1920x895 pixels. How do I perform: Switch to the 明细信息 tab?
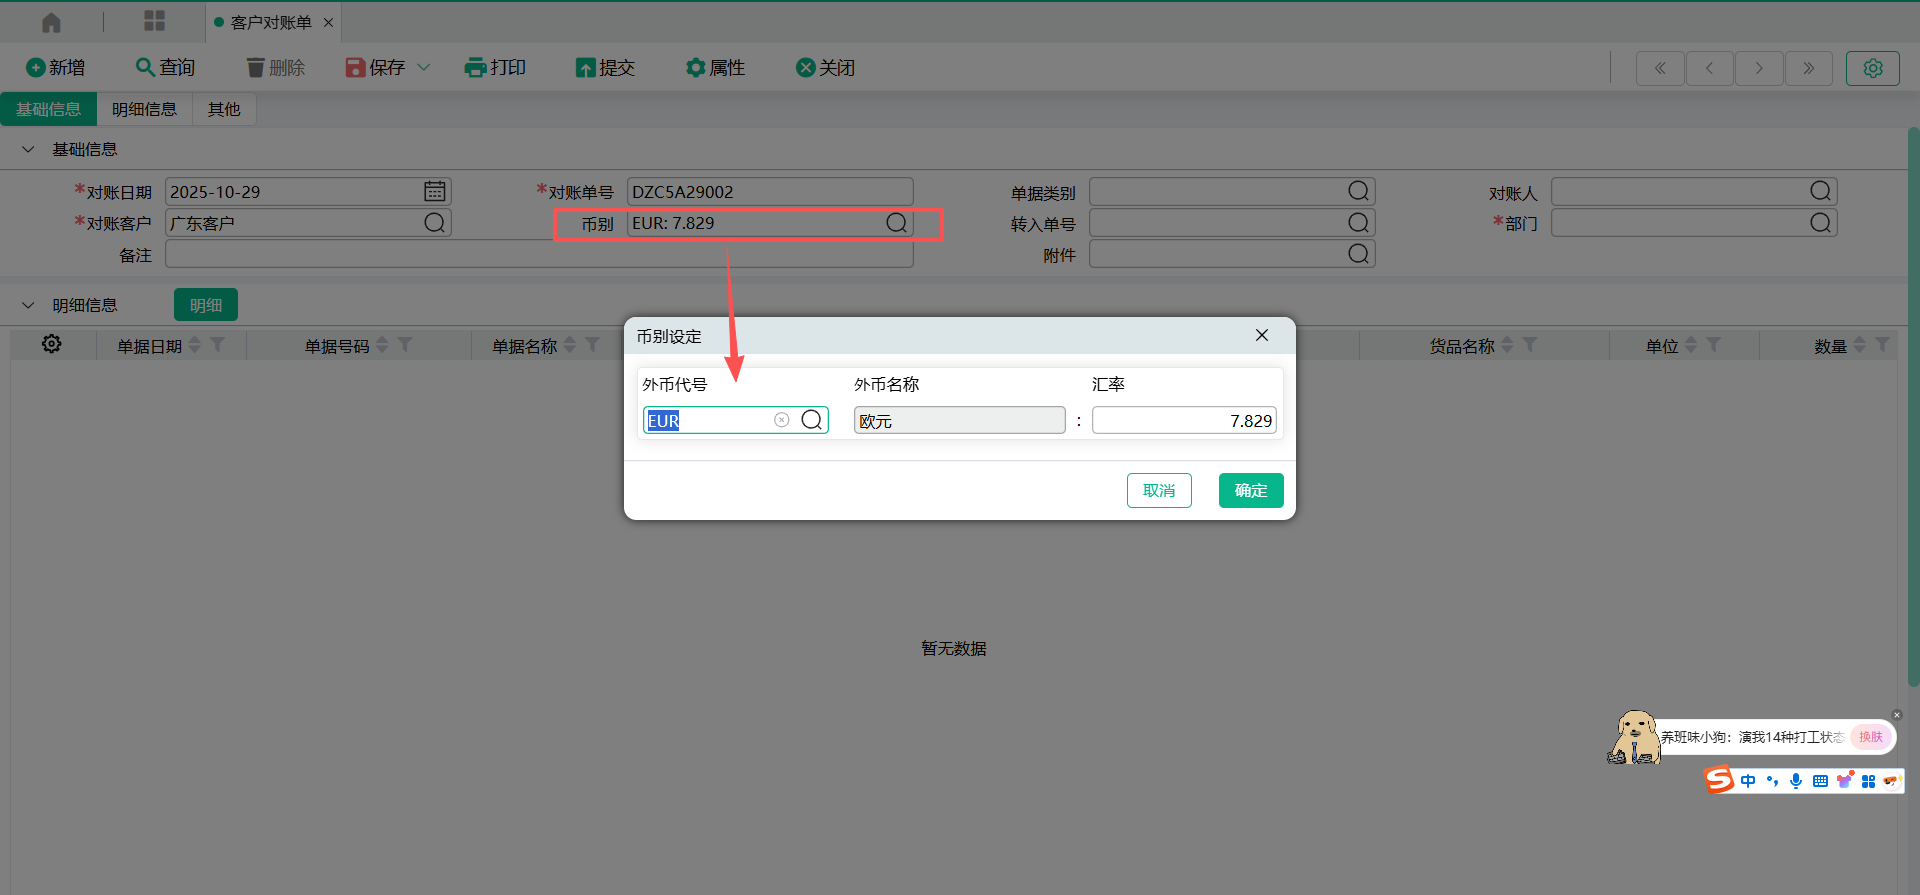(x=144, y=109)
